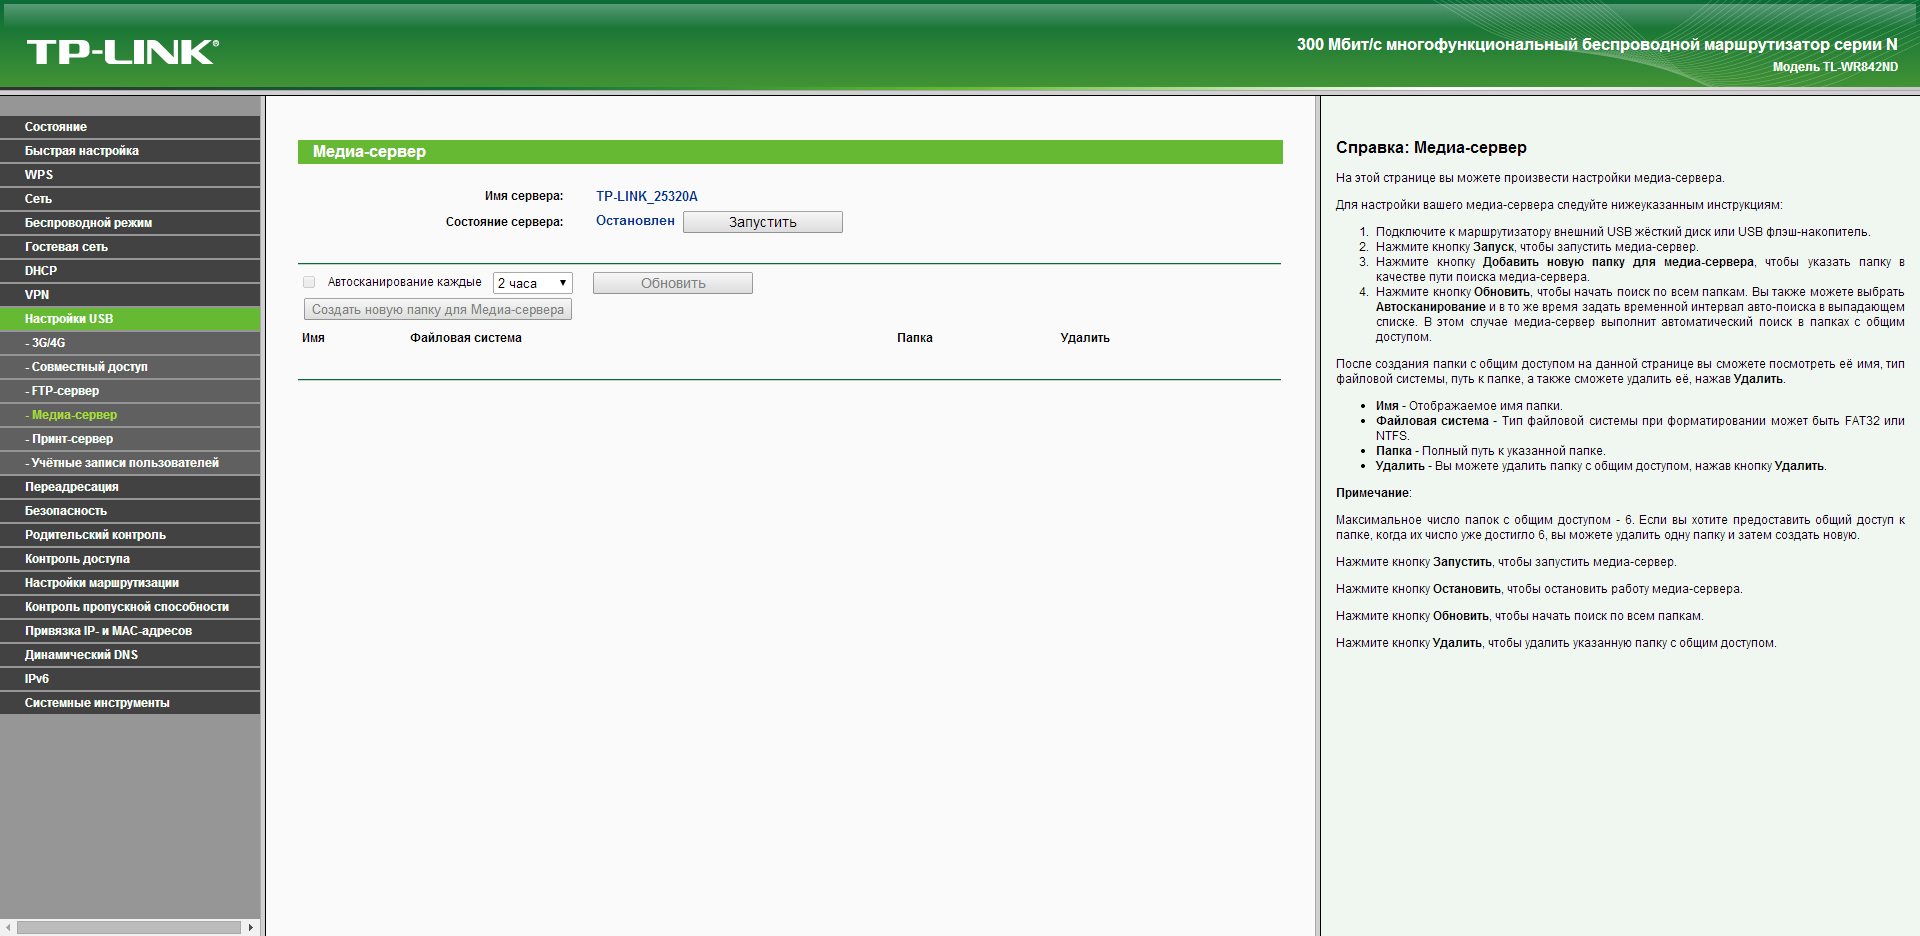1920x936 pixels.
Task: Go to Гостевая сеть
Action: (130, 247)
